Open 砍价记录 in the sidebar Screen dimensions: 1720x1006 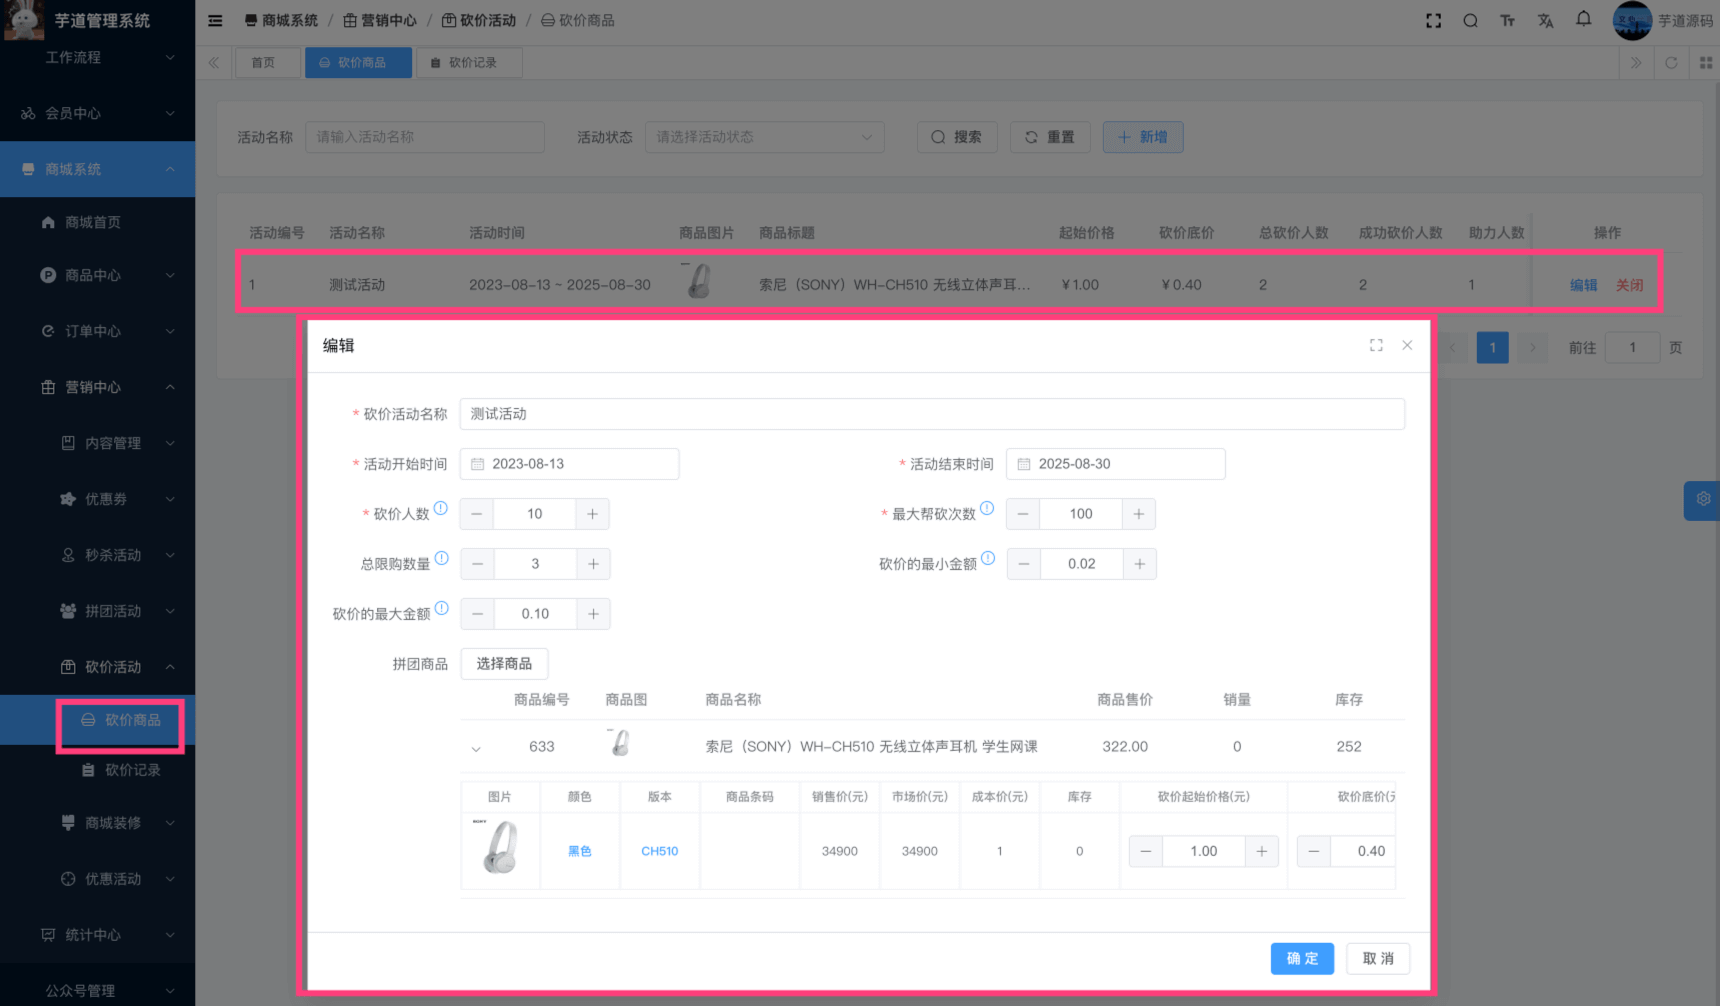[132, 770]
